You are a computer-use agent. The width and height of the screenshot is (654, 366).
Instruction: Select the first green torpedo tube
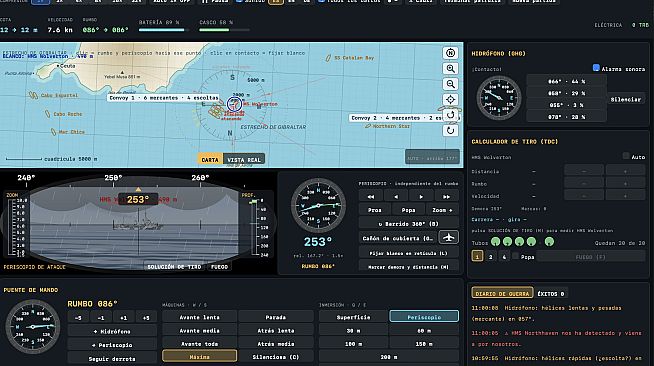[496, 241]
